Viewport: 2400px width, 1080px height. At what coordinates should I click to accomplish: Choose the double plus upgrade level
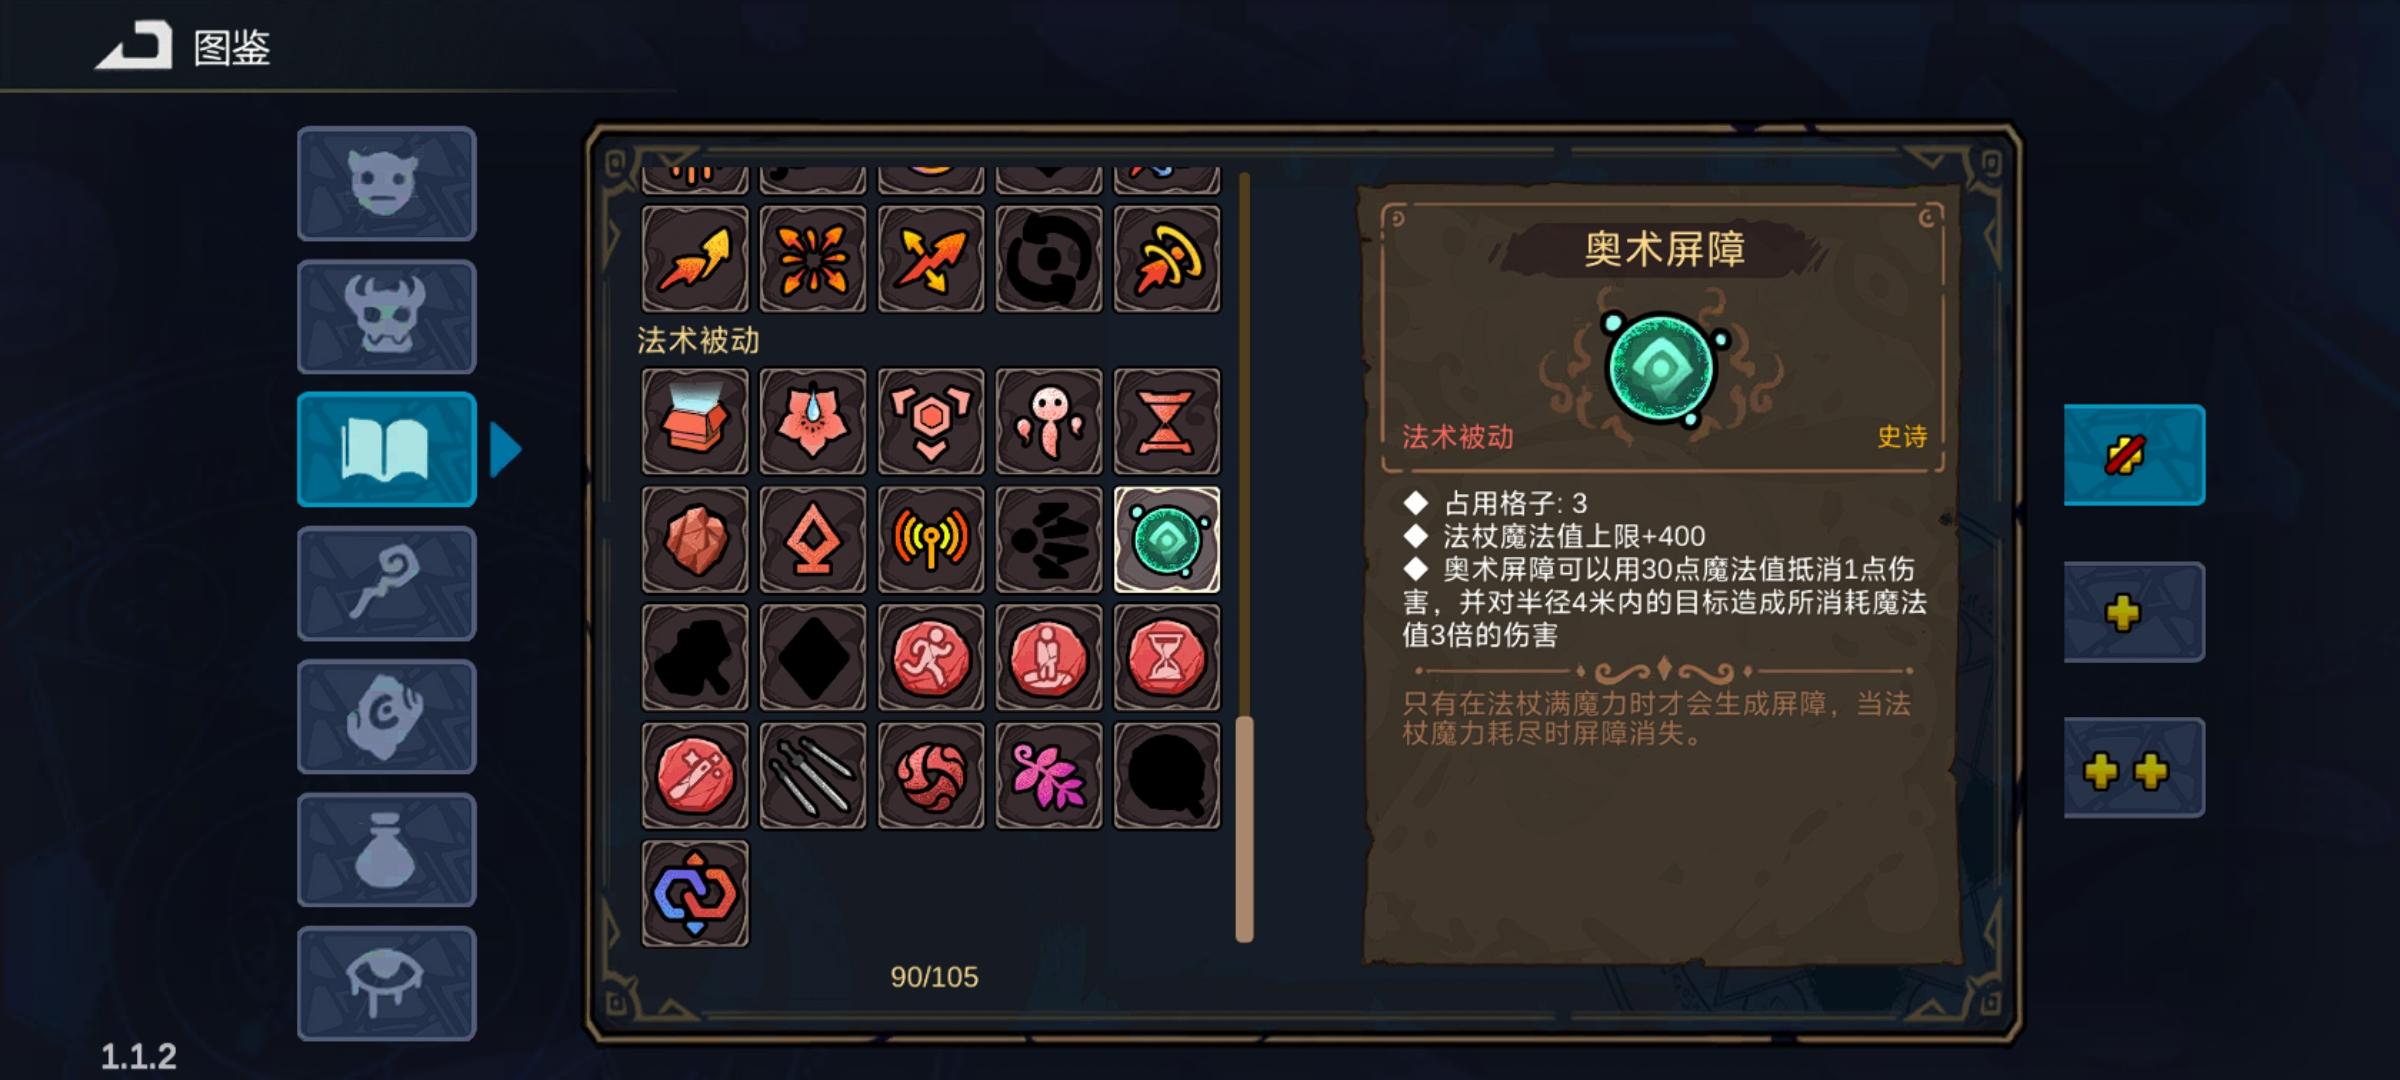click(x=2134, y=768)
